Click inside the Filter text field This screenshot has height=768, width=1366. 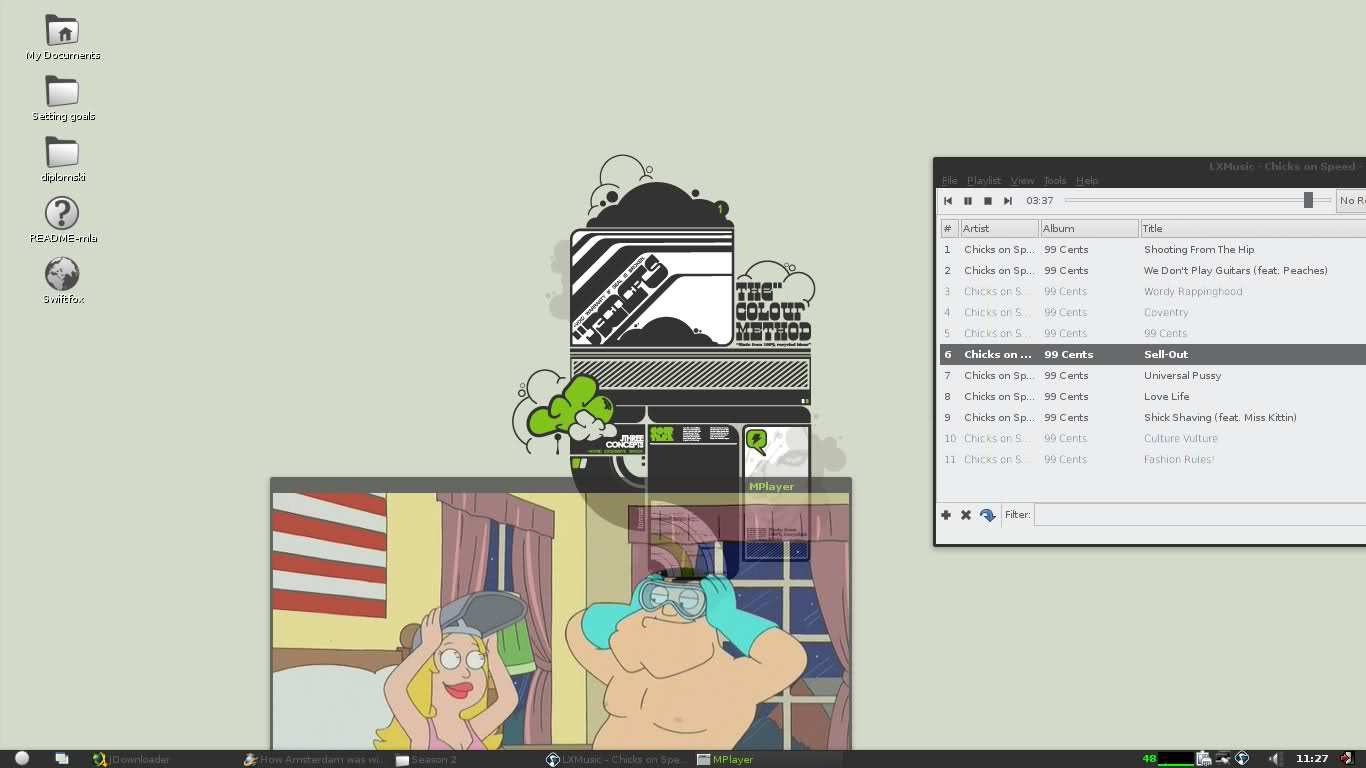tap(1200, 515)
